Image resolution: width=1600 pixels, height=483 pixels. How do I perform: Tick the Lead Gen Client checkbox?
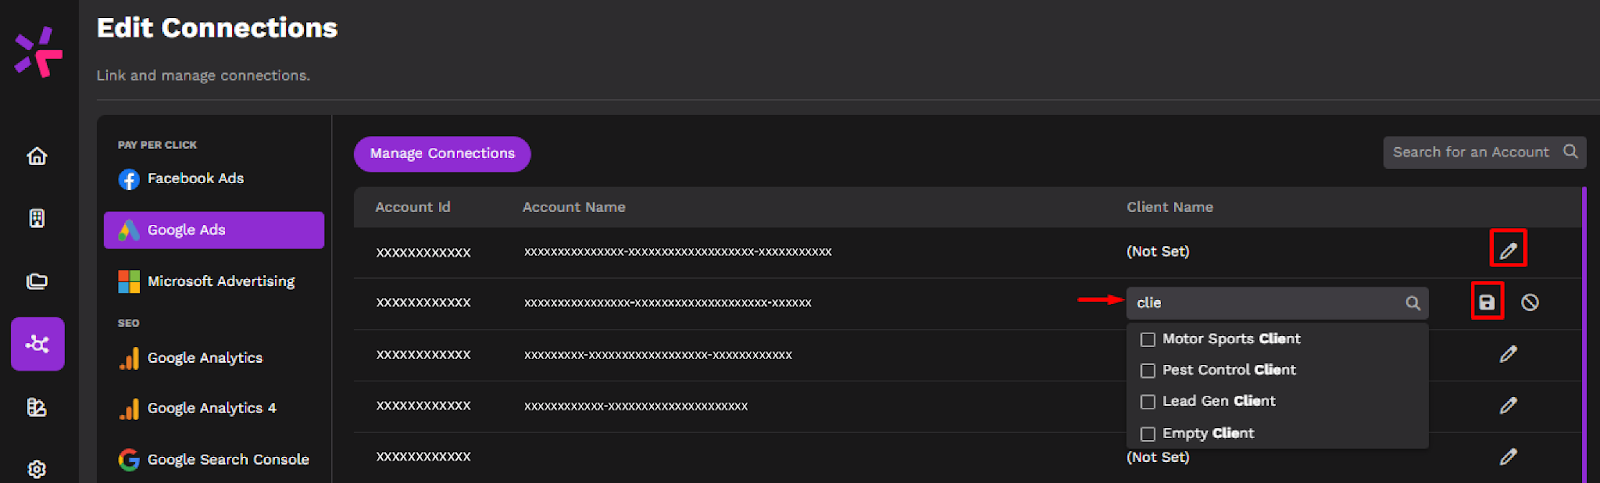click(x=1148, y=401)
